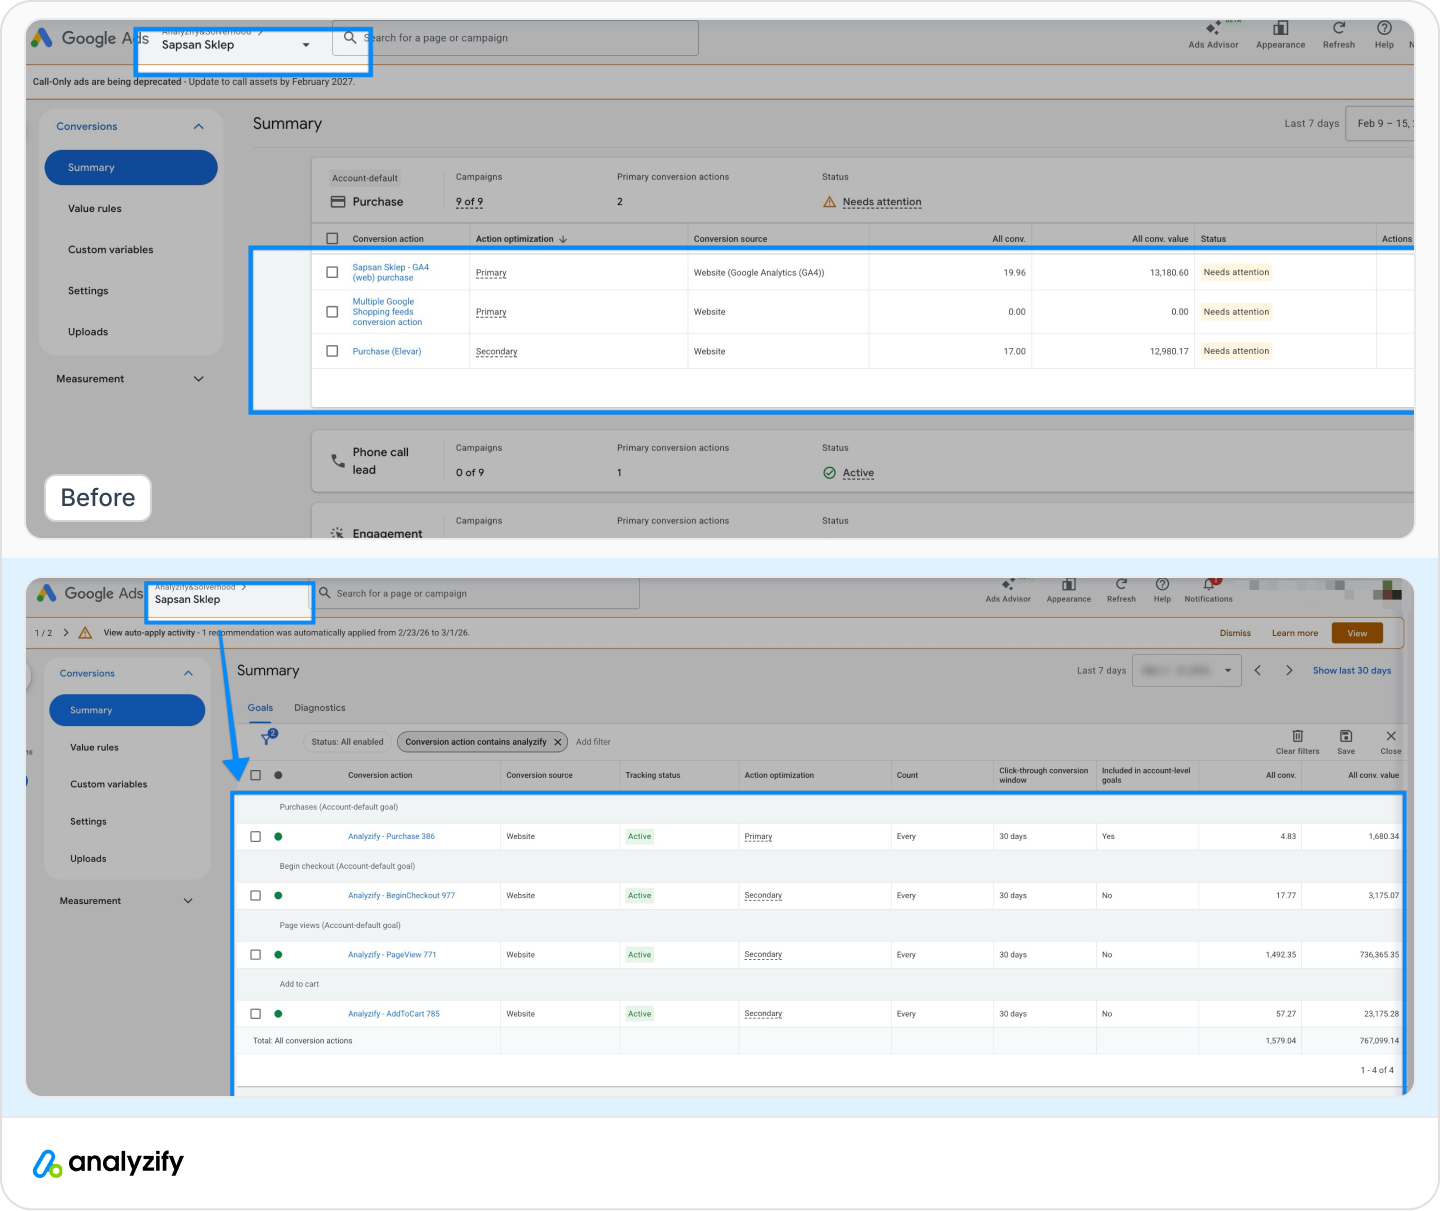Click the Engagement goal icon
Viewport: 1440px width, 1211px height.
[338, 533]
